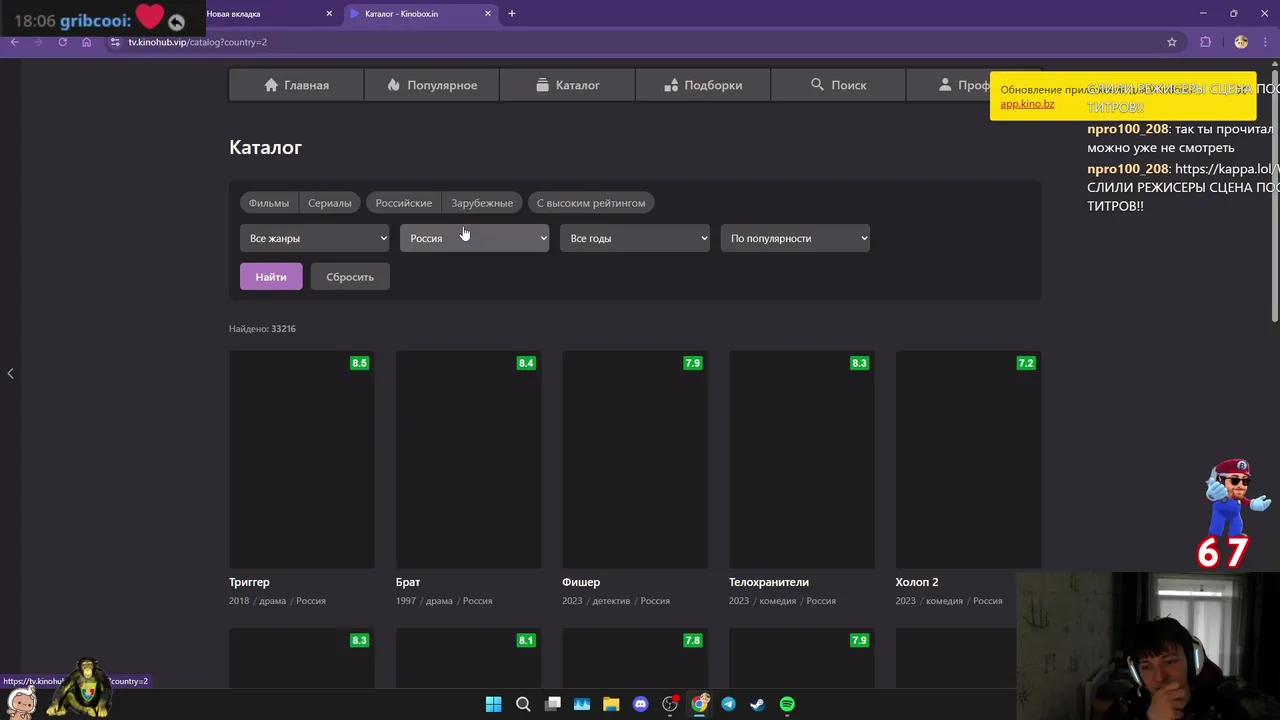This screenshot has height=720, width=1280.
Task: Open the Главная home nav item
Action: (x=296, y=85)
